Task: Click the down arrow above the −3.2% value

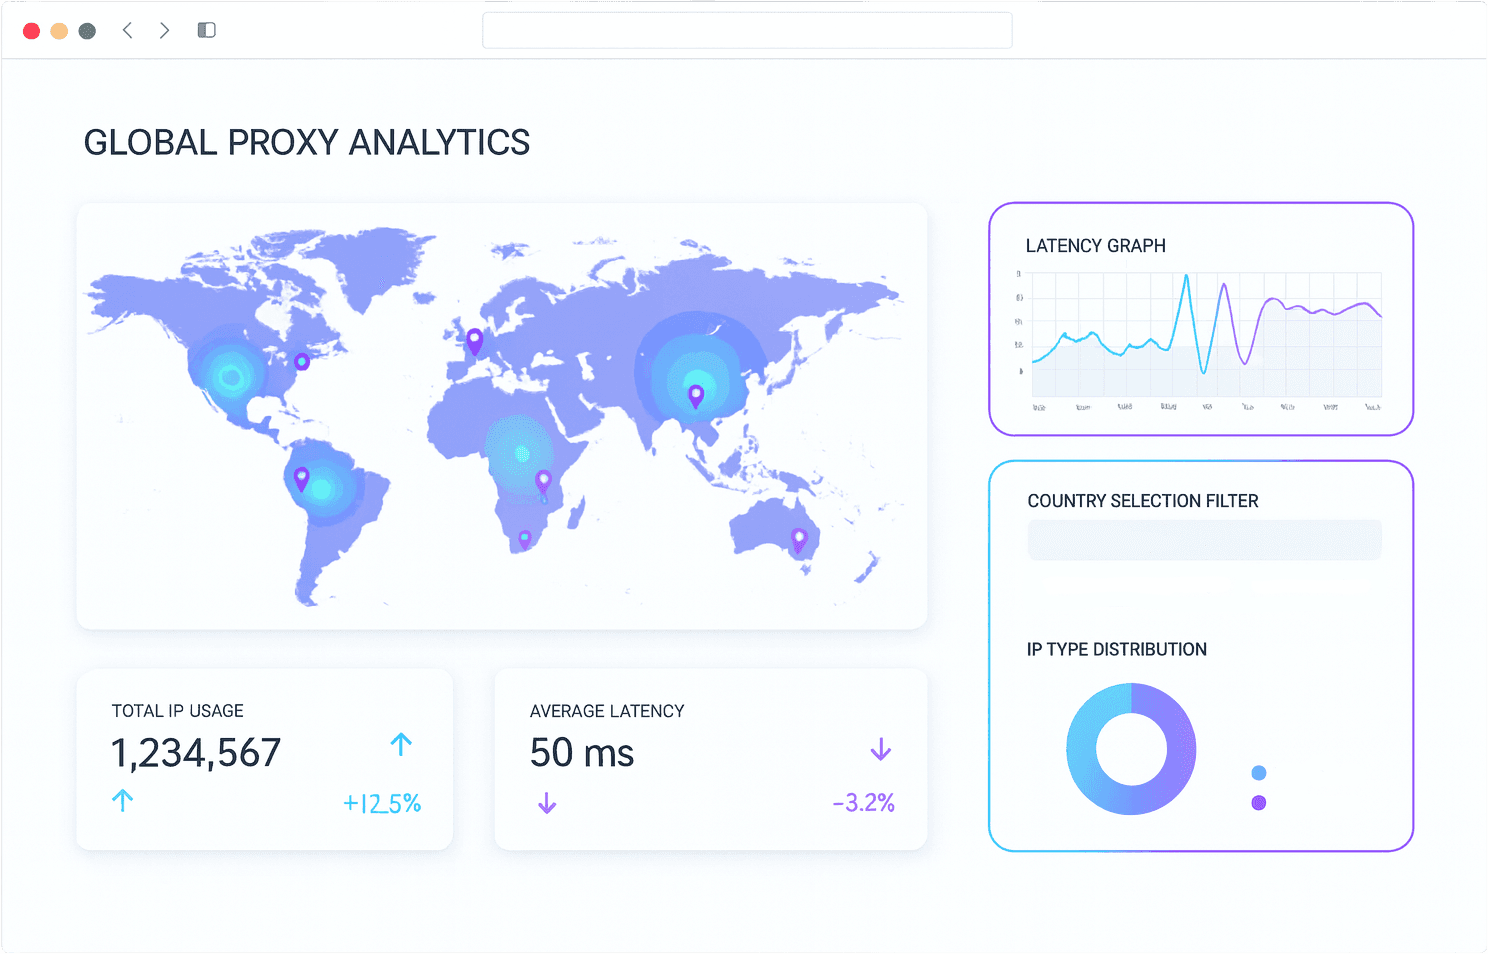Action: (x=881, y=749)
